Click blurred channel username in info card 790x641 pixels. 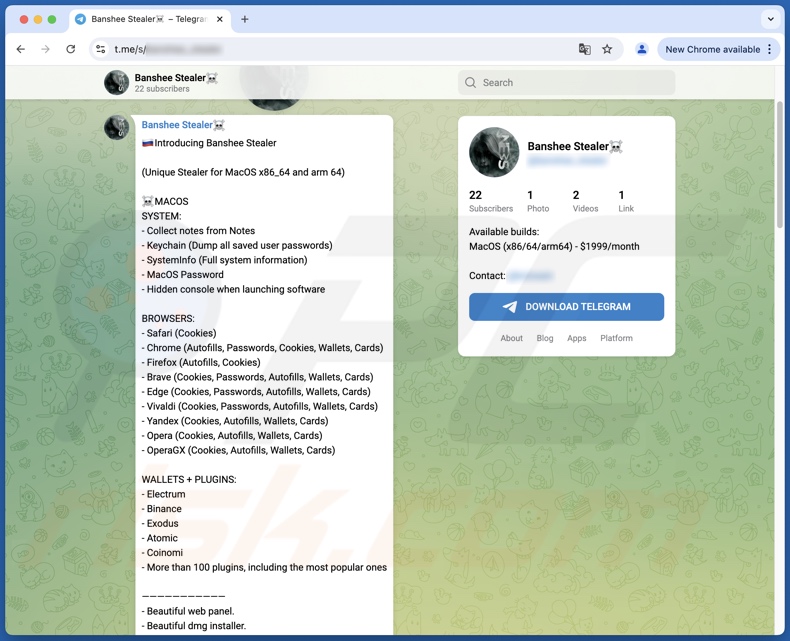click(567, 161)
